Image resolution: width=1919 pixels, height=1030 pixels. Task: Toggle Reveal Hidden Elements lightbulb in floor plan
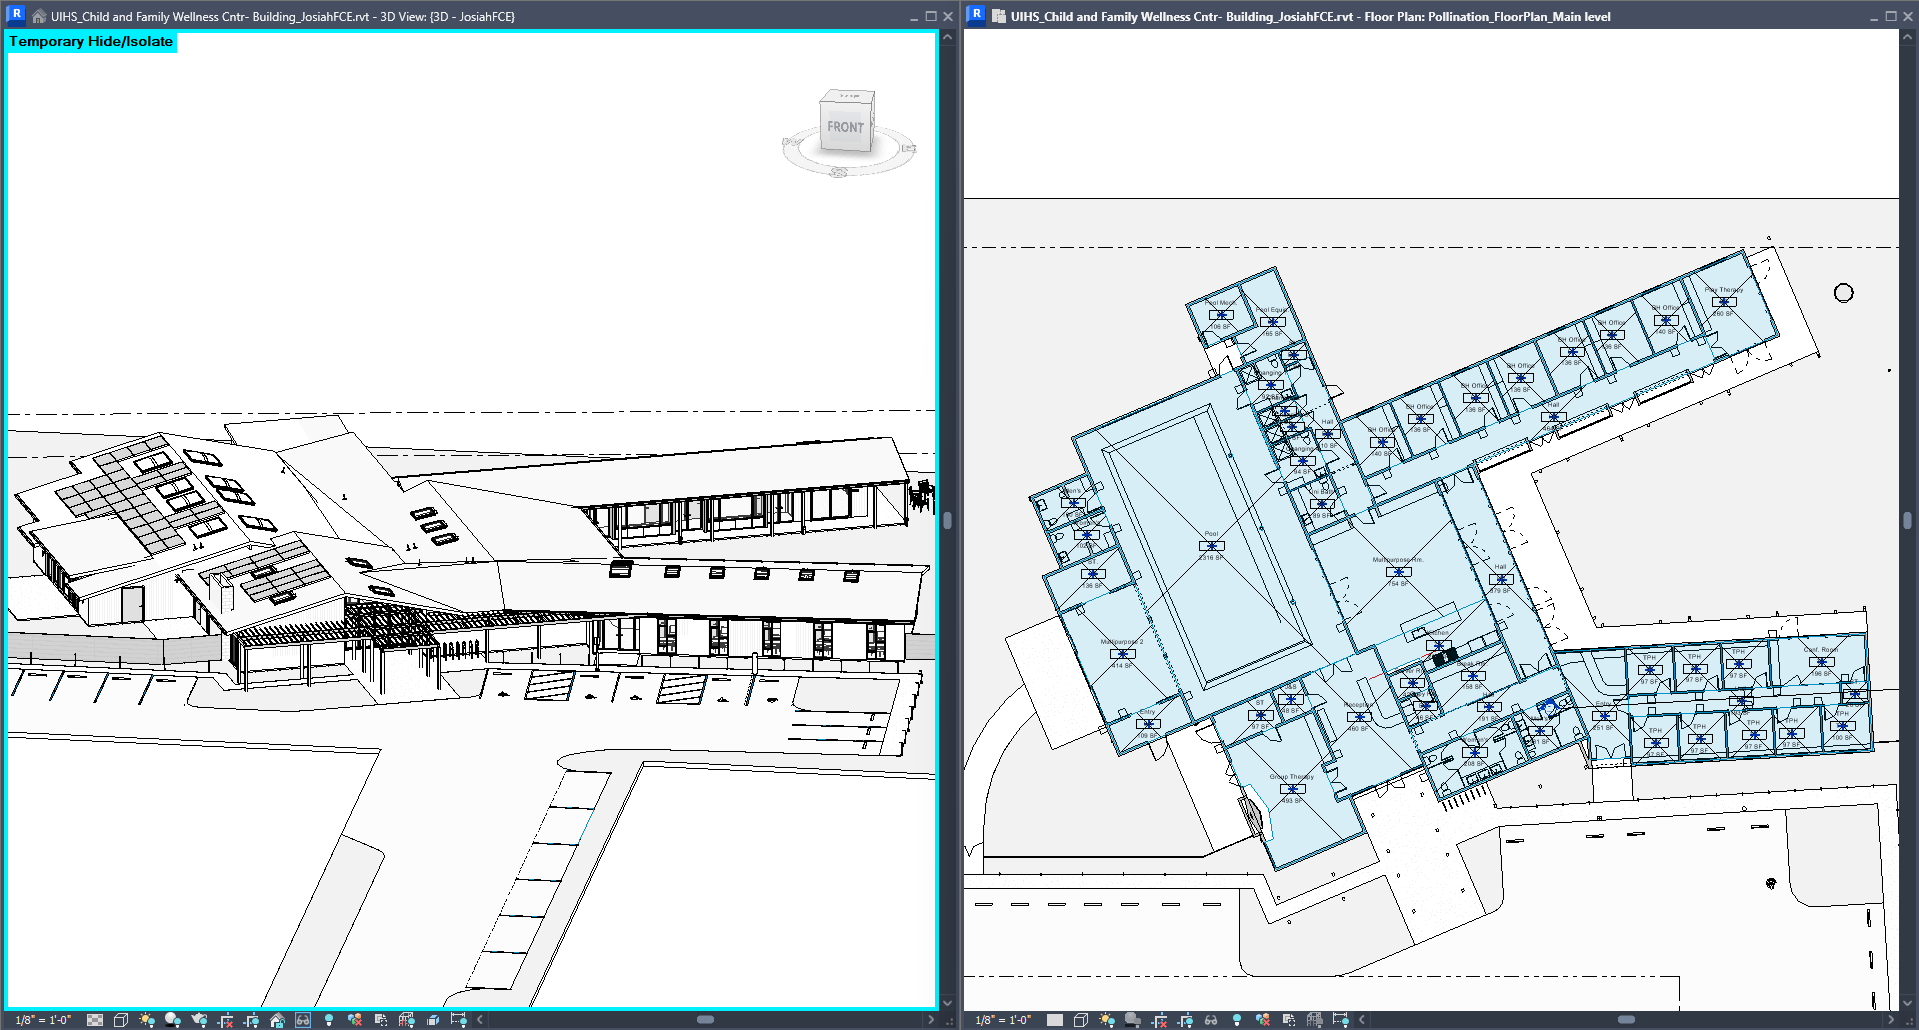click(1237, 1020)
